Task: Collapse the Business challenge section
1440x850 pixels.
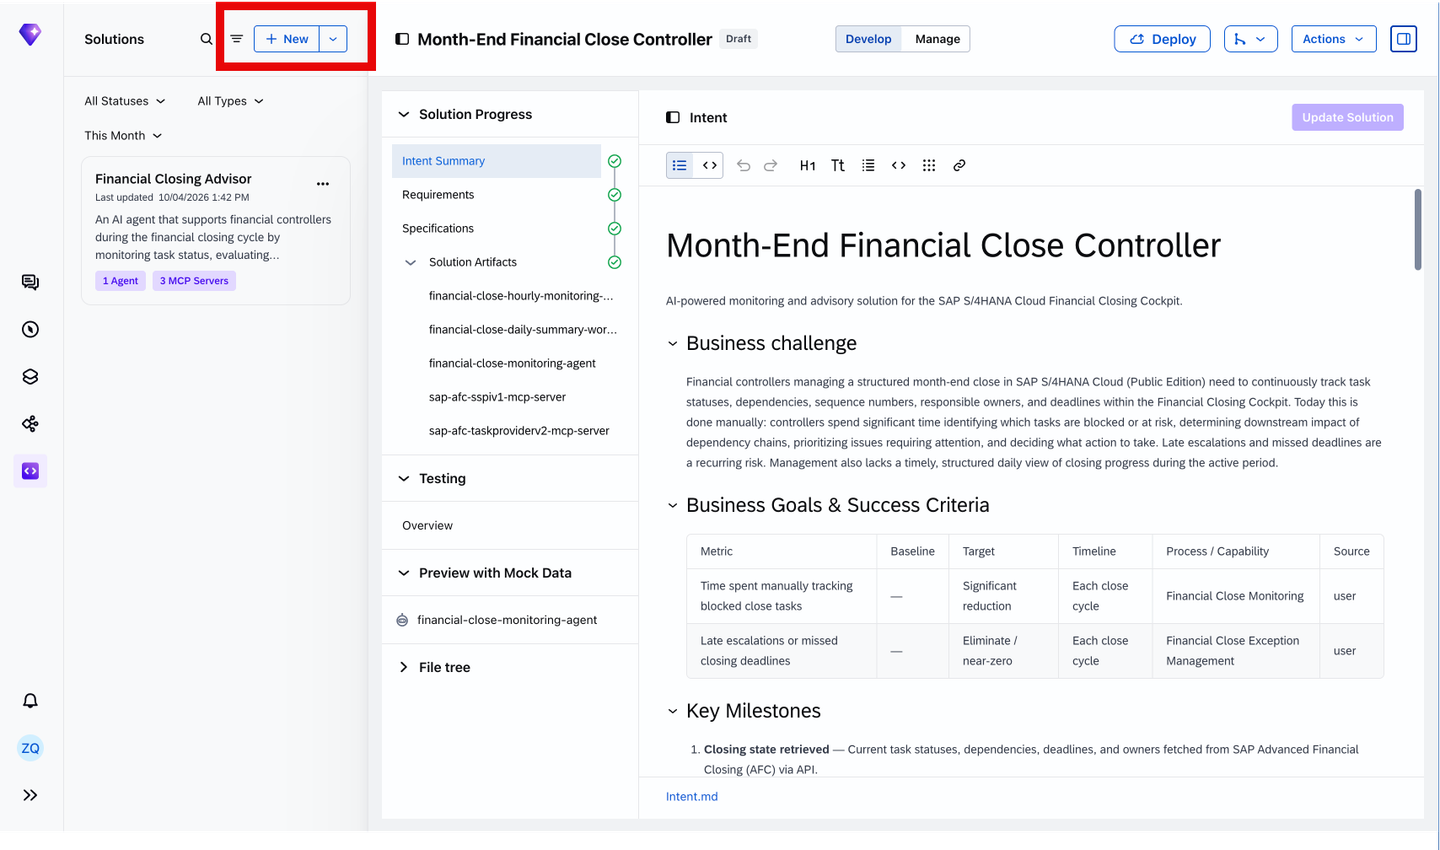Action: 673,343
